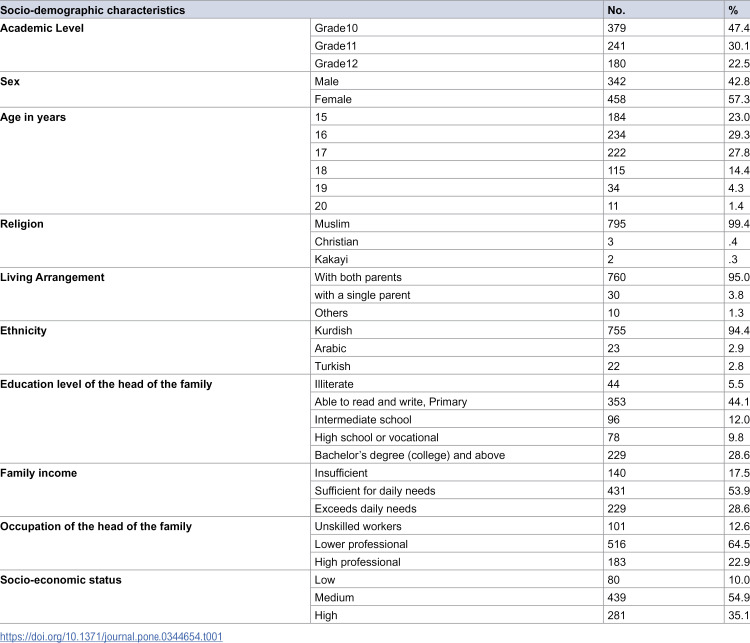The height and width of the screenshot is (643, 750).
Task: Click the 'Grade10' cell
Action: tap(336, 28)
